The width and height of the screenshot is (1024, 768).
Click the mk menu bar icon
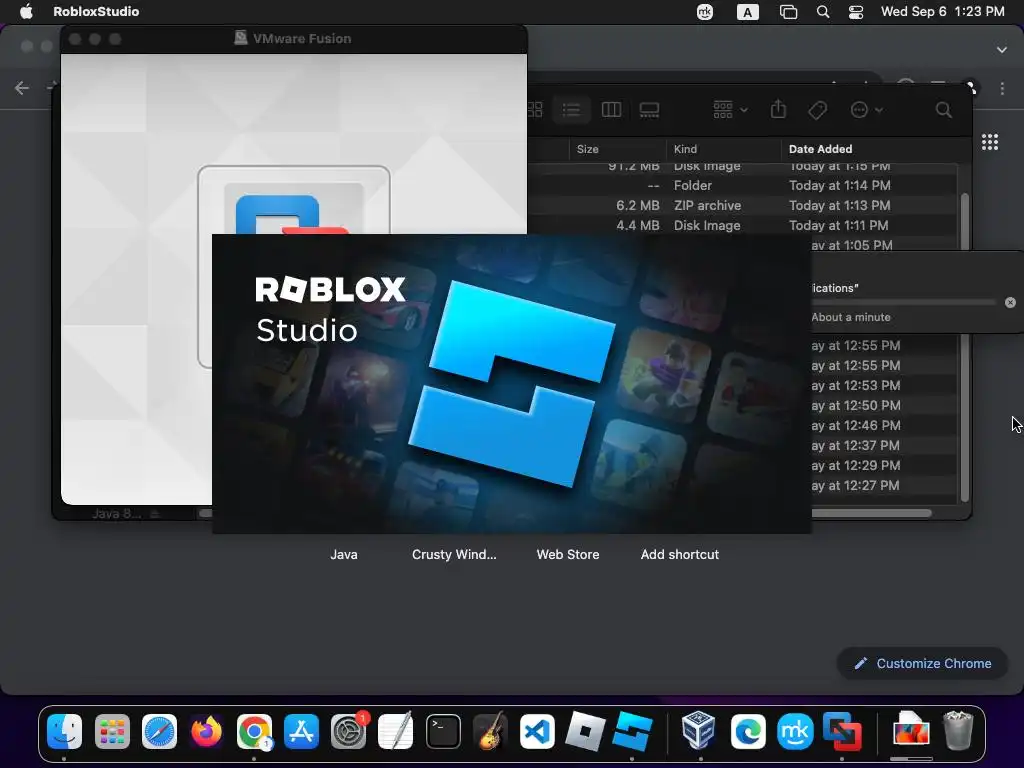pyautogui.click(x=705, y=12)
